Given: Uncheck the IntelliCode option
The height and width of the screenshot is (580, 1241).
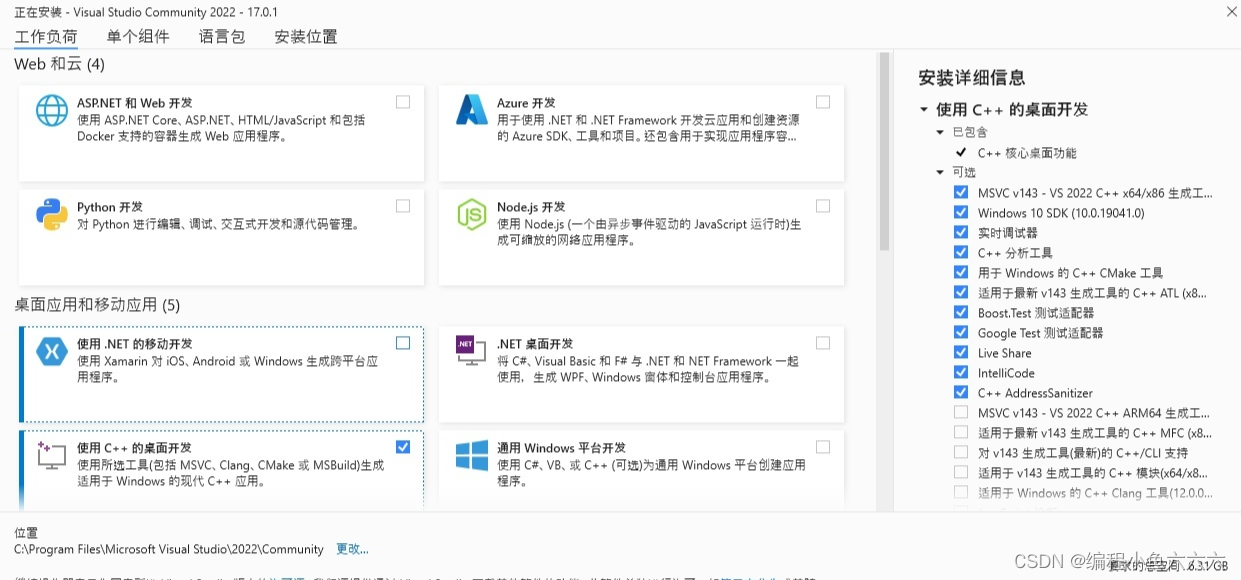Looking at the screenshot, I should [x=961, y=372].
